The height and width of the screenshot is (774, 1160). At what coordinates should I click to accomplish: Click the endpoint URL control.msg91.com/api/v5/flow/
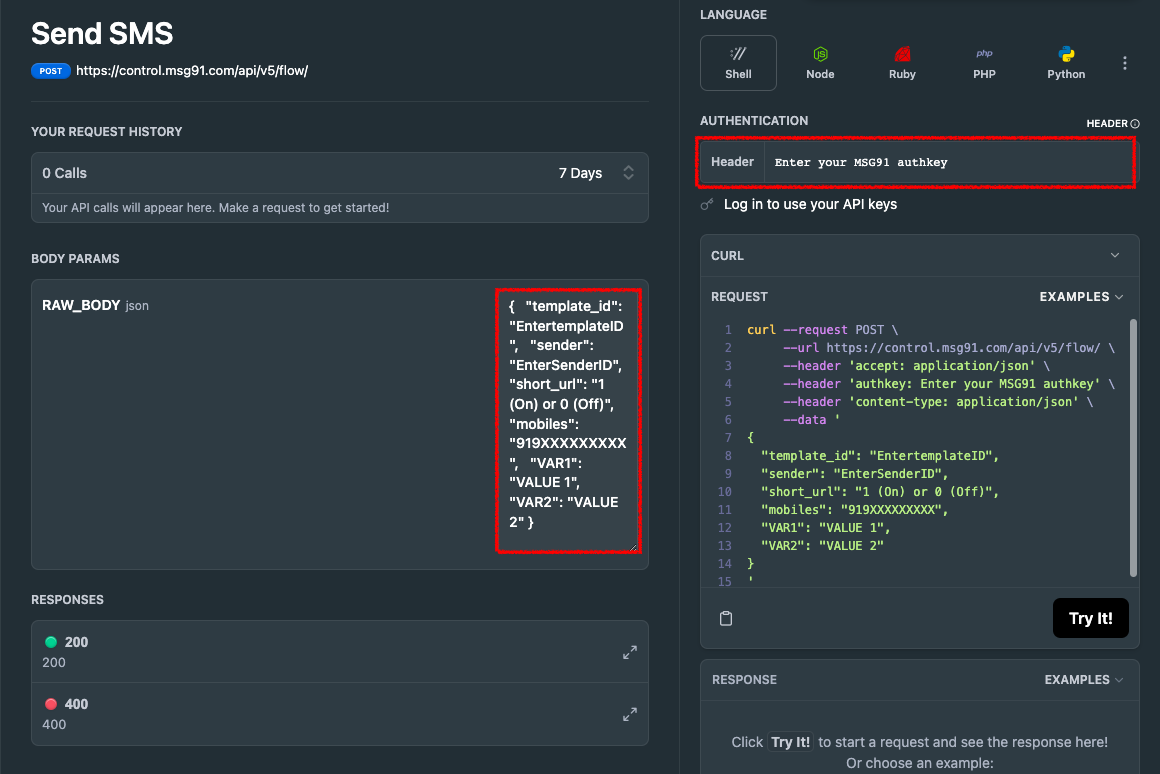click(192, 71)
